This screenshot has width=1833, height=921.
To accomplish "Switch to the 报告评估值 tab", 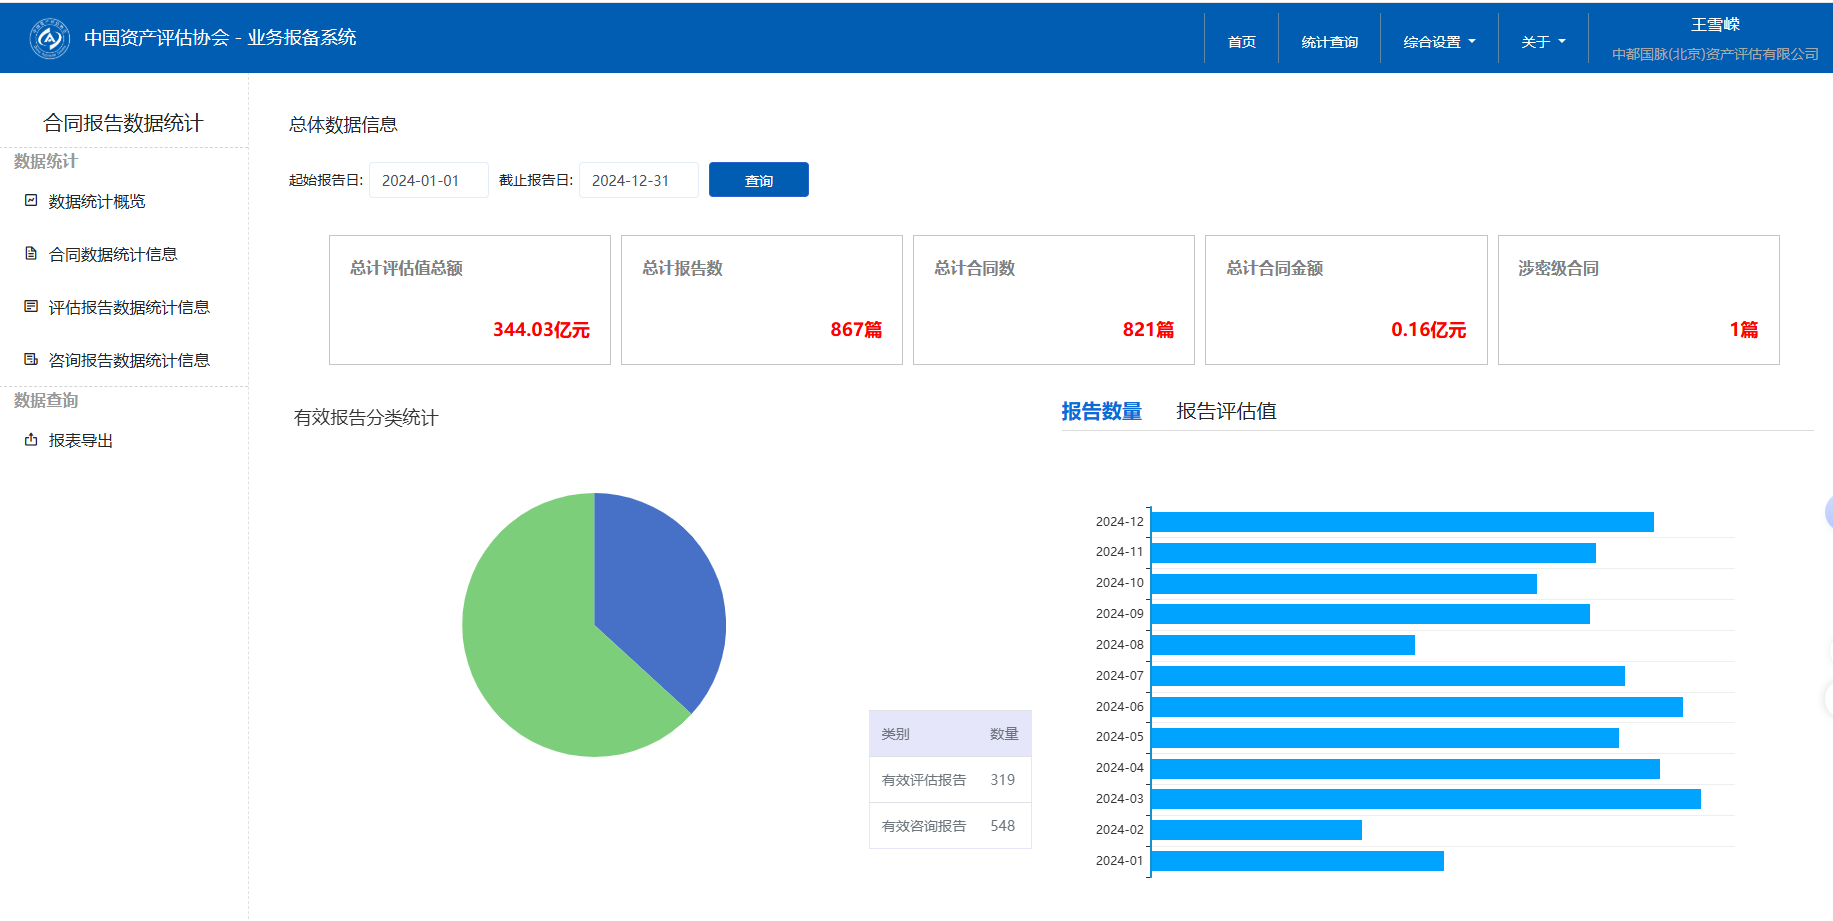I will click(1226, 411).
